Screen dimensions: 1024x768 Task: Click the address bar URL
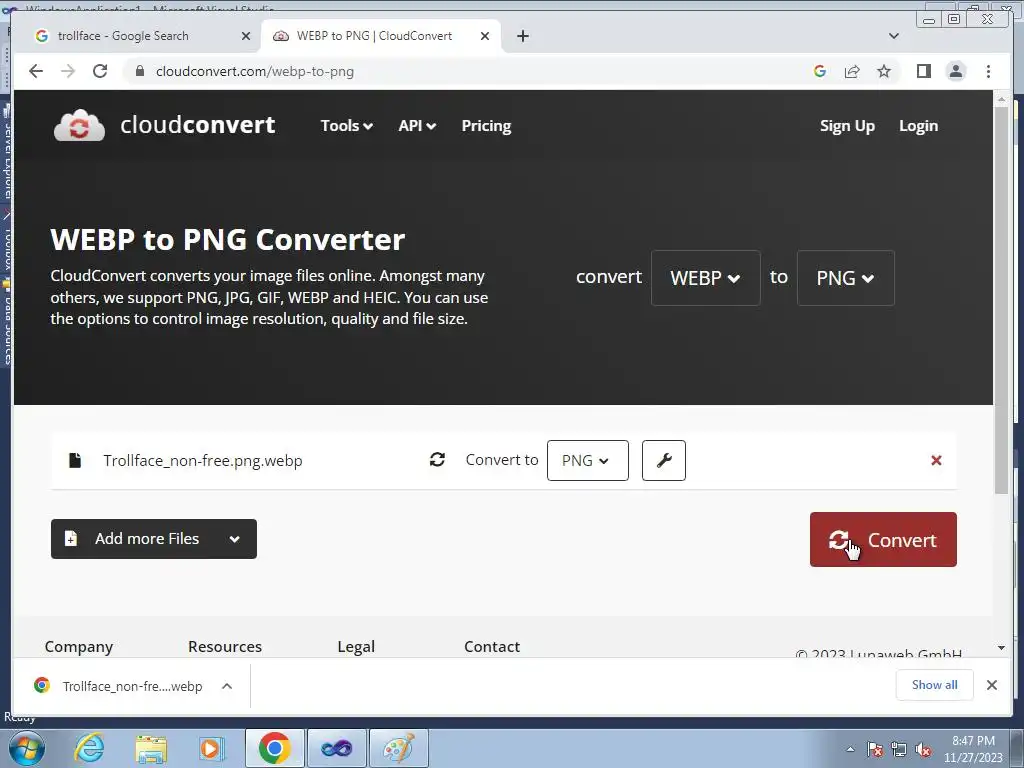coord(255,71)
